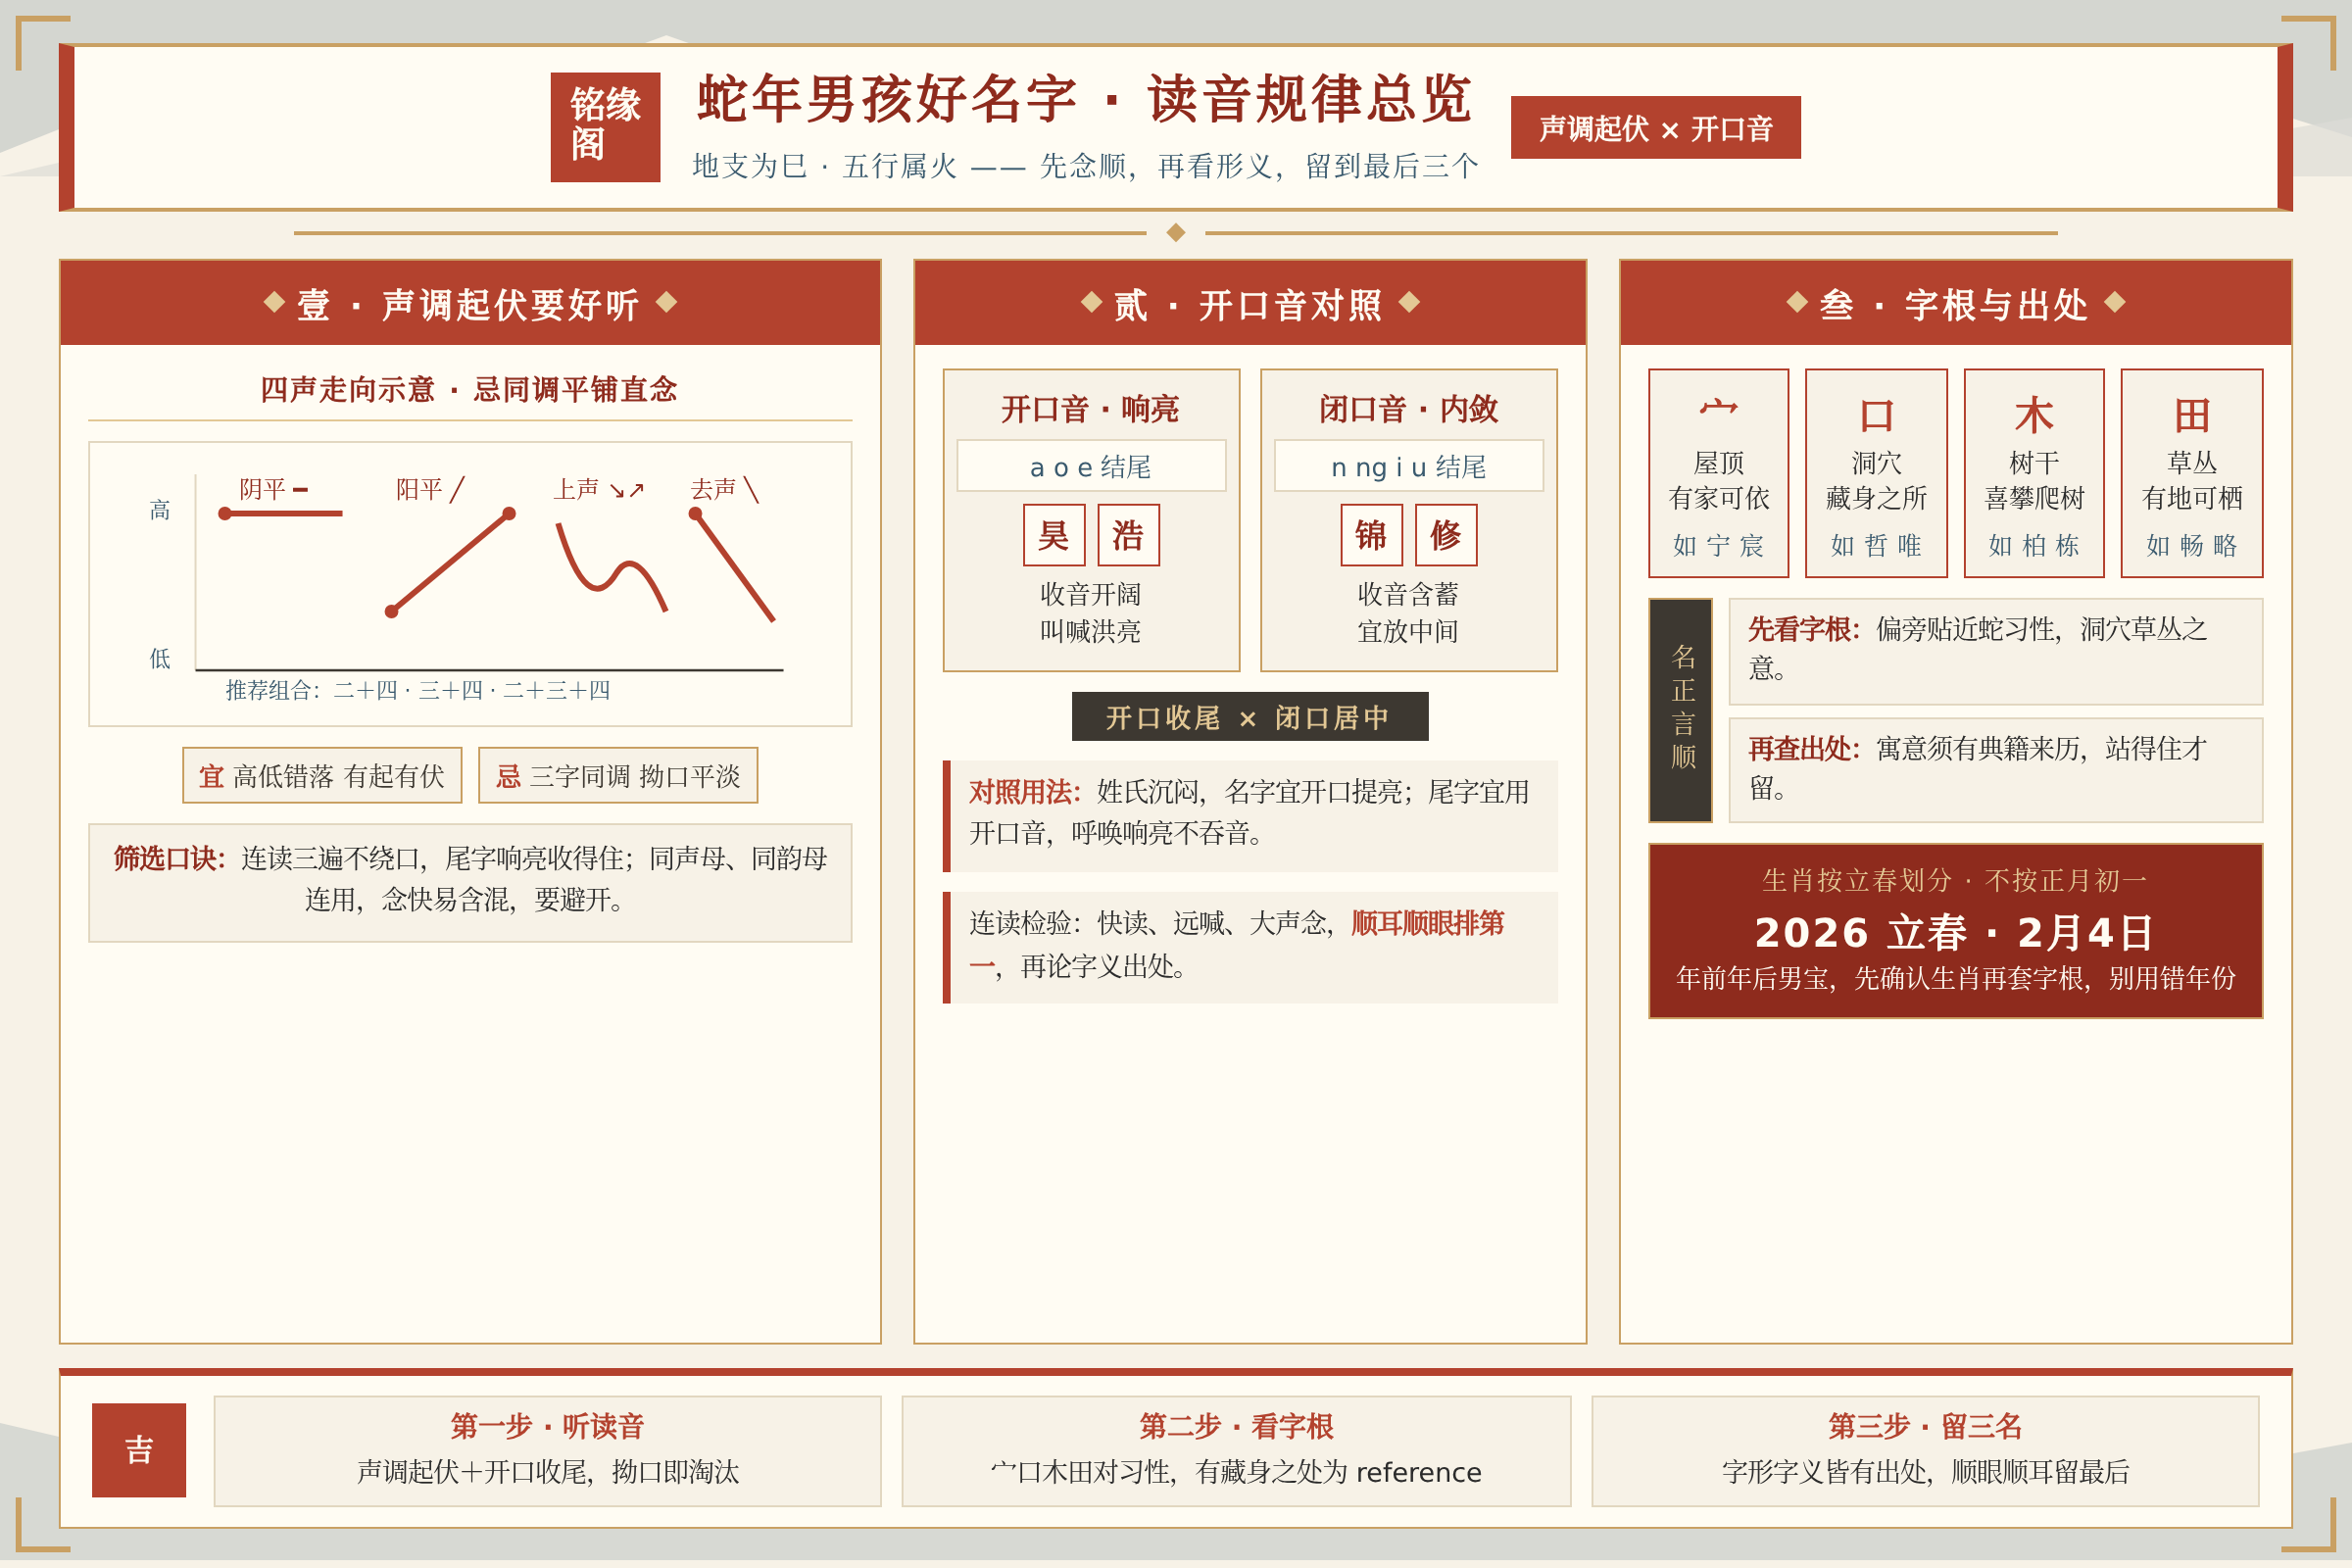
Task: Select the 浩 character tile
Action: tap(1129, 535)
